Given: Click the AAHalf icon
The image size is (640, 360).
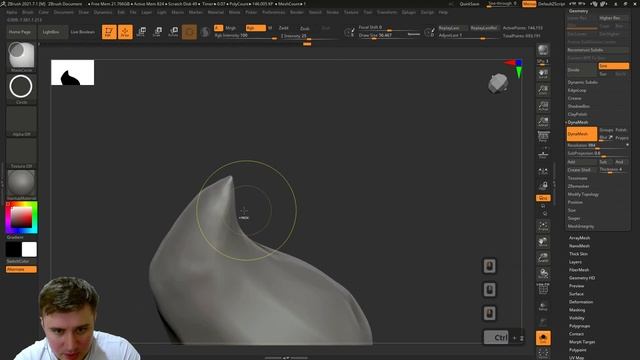Looking at the screenshot, I should click(543, 122).
